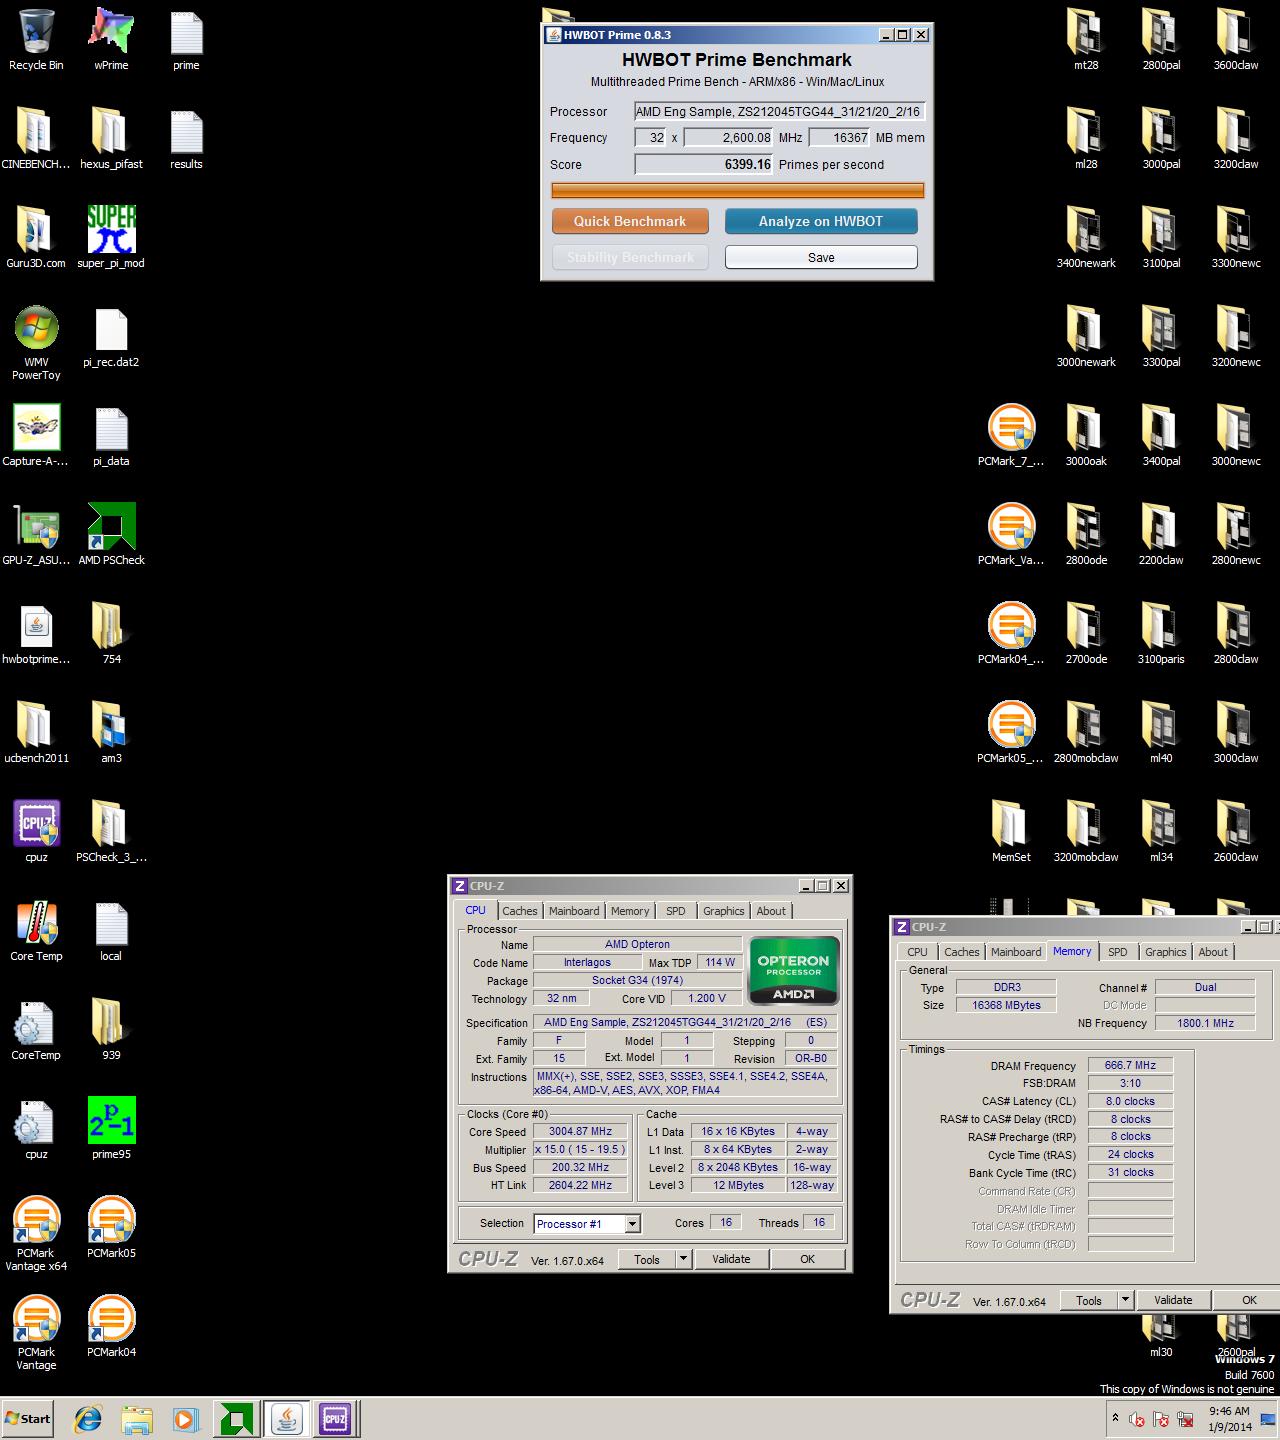Open the SPD tab in CPU-Z CPU window
The image size is (1280, 1440).
pyautogui.click(x=676, y=911)
